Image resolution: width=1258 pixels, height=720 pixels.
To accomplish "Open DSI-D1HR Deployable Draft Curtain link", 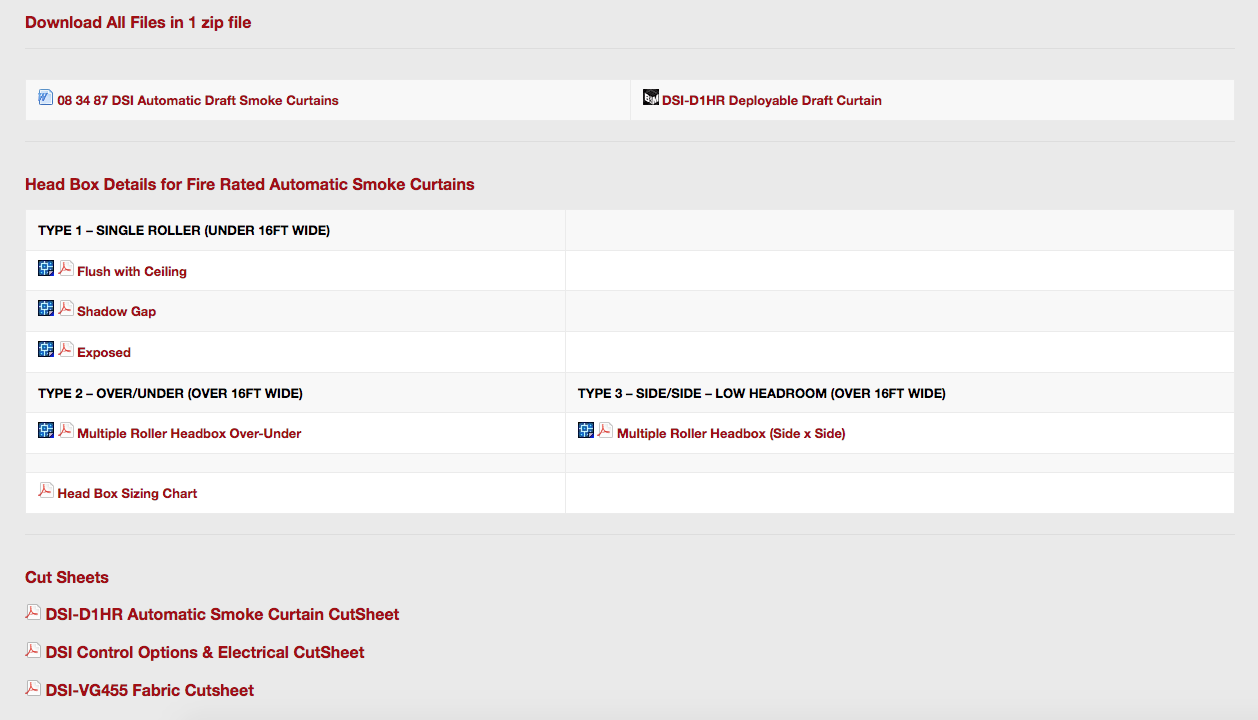I will click(x=772, y=101).
